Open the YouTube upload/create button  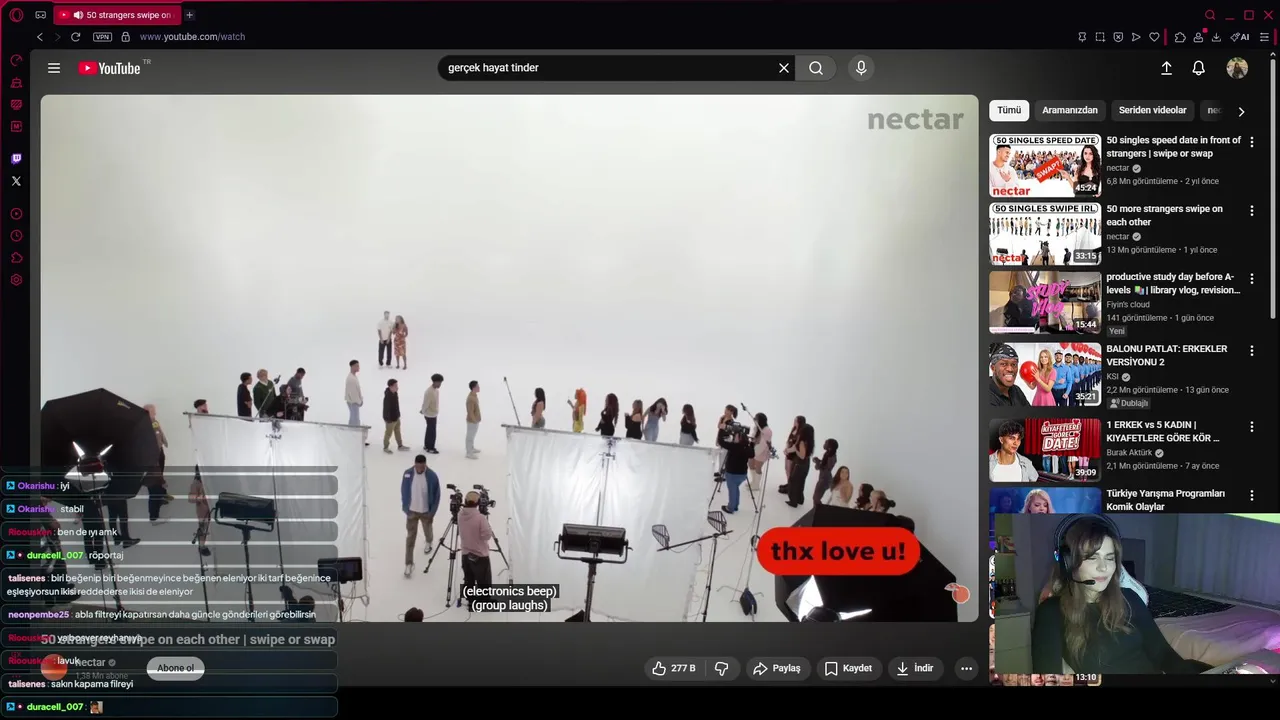pos(1166,68)
